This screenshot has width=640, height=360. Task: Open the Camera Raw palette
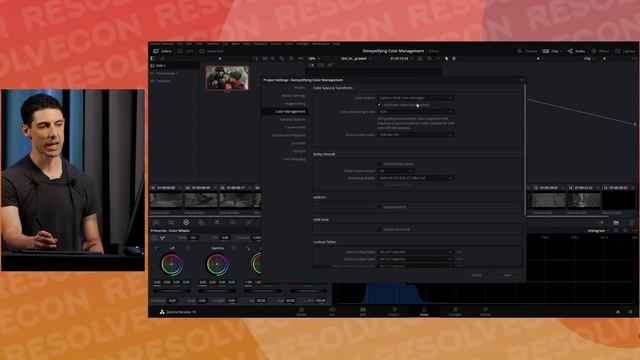(x=156, y=222)
